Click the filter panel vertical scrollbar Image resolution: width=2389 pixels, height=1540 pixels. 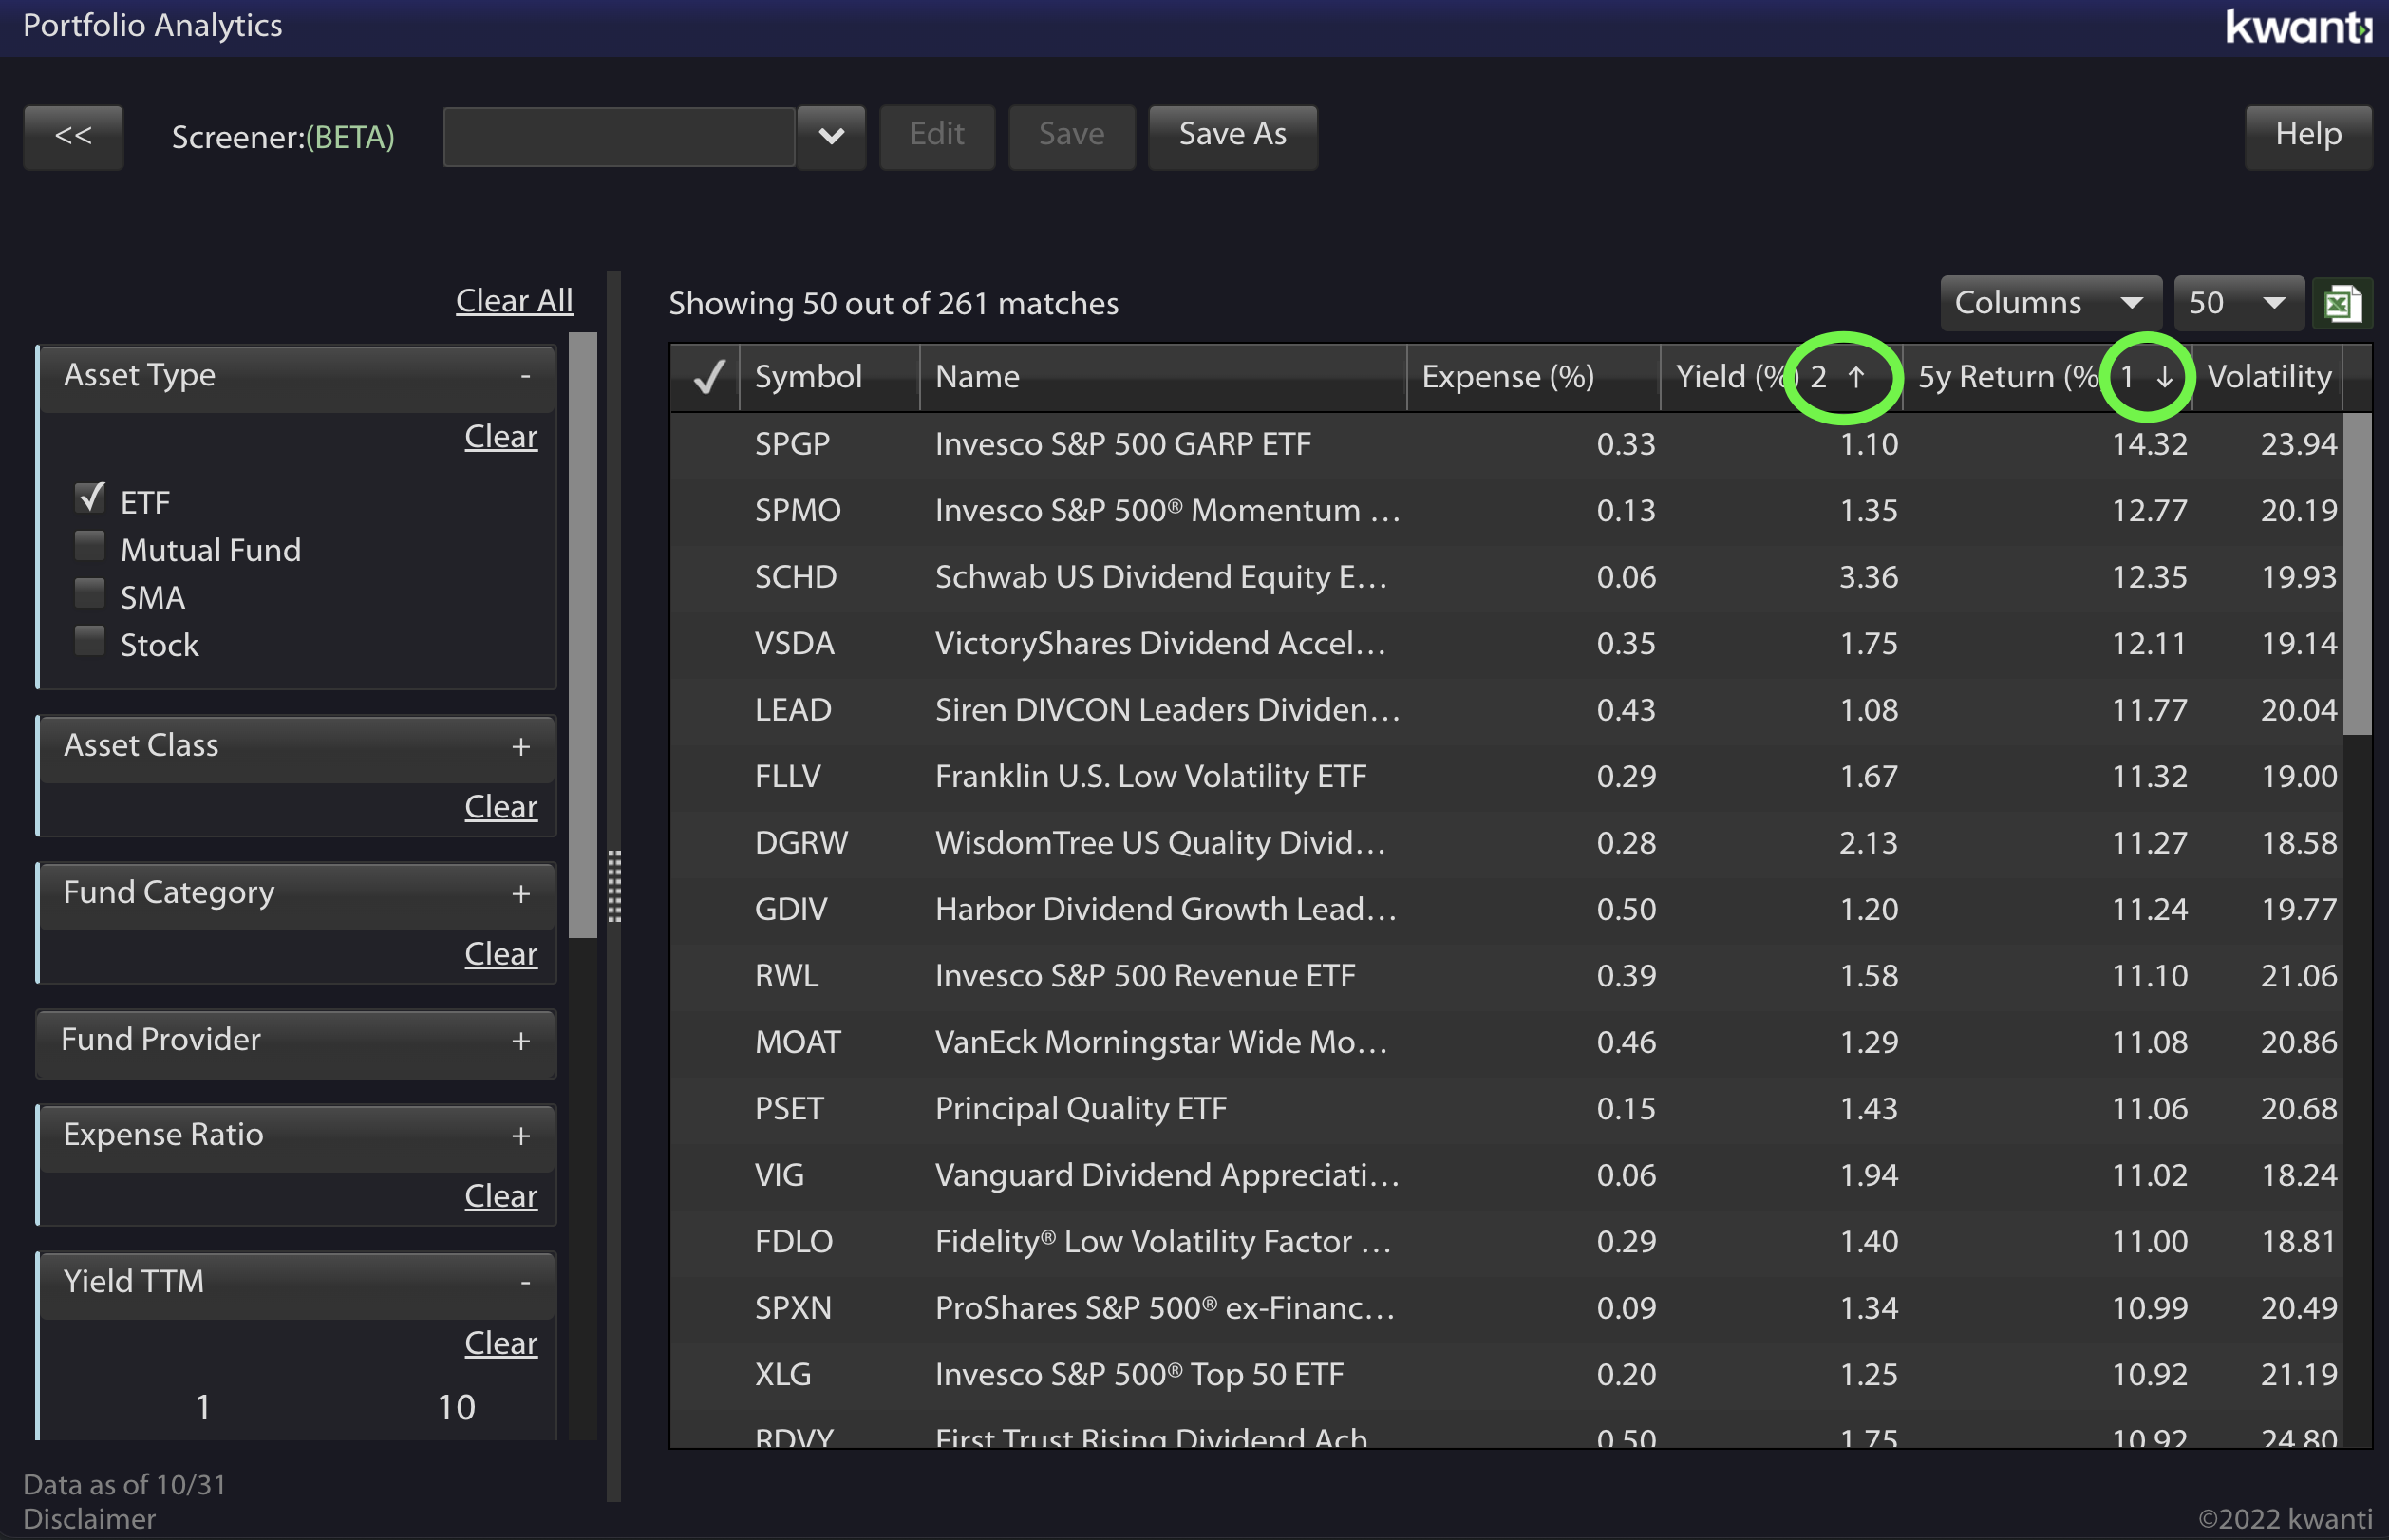click(x=582, y=636)
